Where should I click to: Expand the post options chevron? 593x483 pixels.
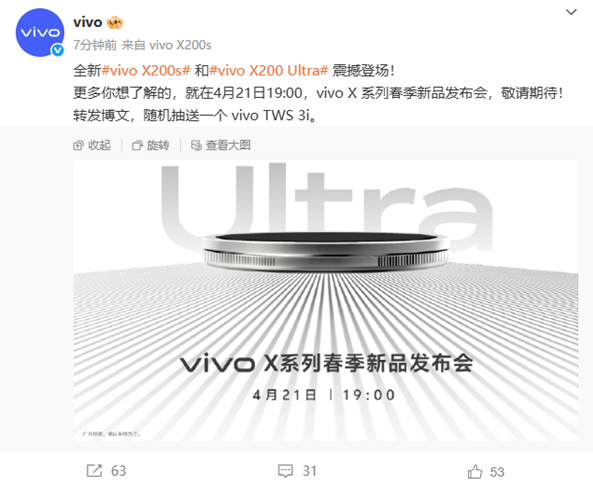[x=571, y=12]
